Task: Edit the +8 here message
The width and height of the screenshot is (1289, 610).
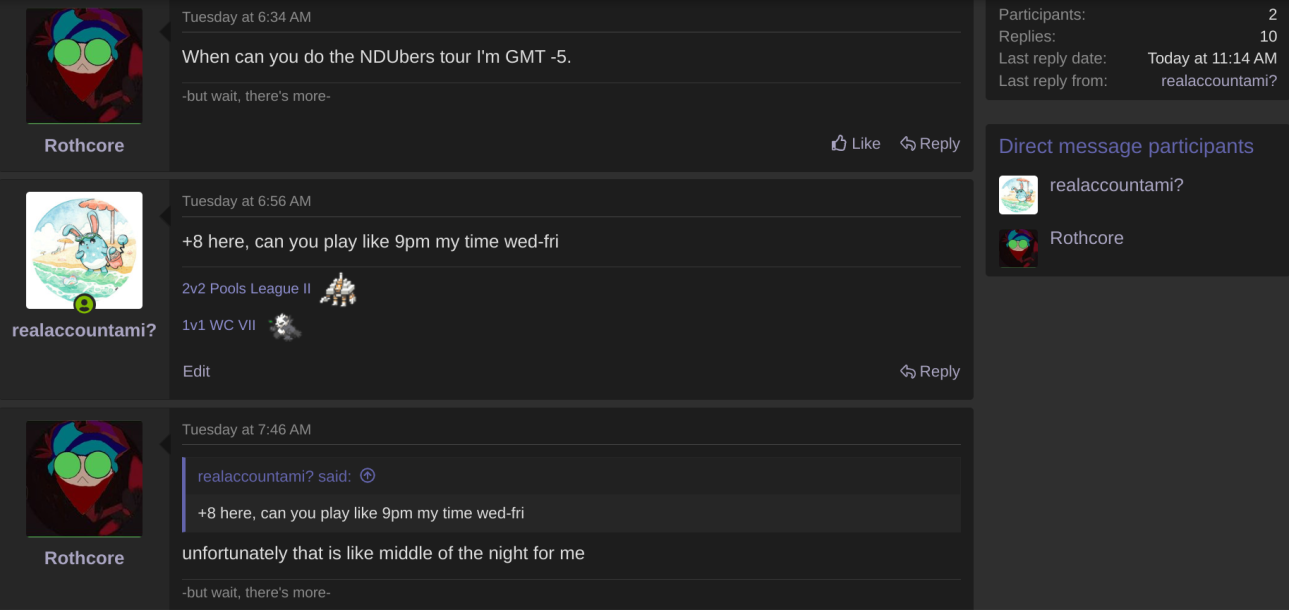Action: (x=196, y=372)
